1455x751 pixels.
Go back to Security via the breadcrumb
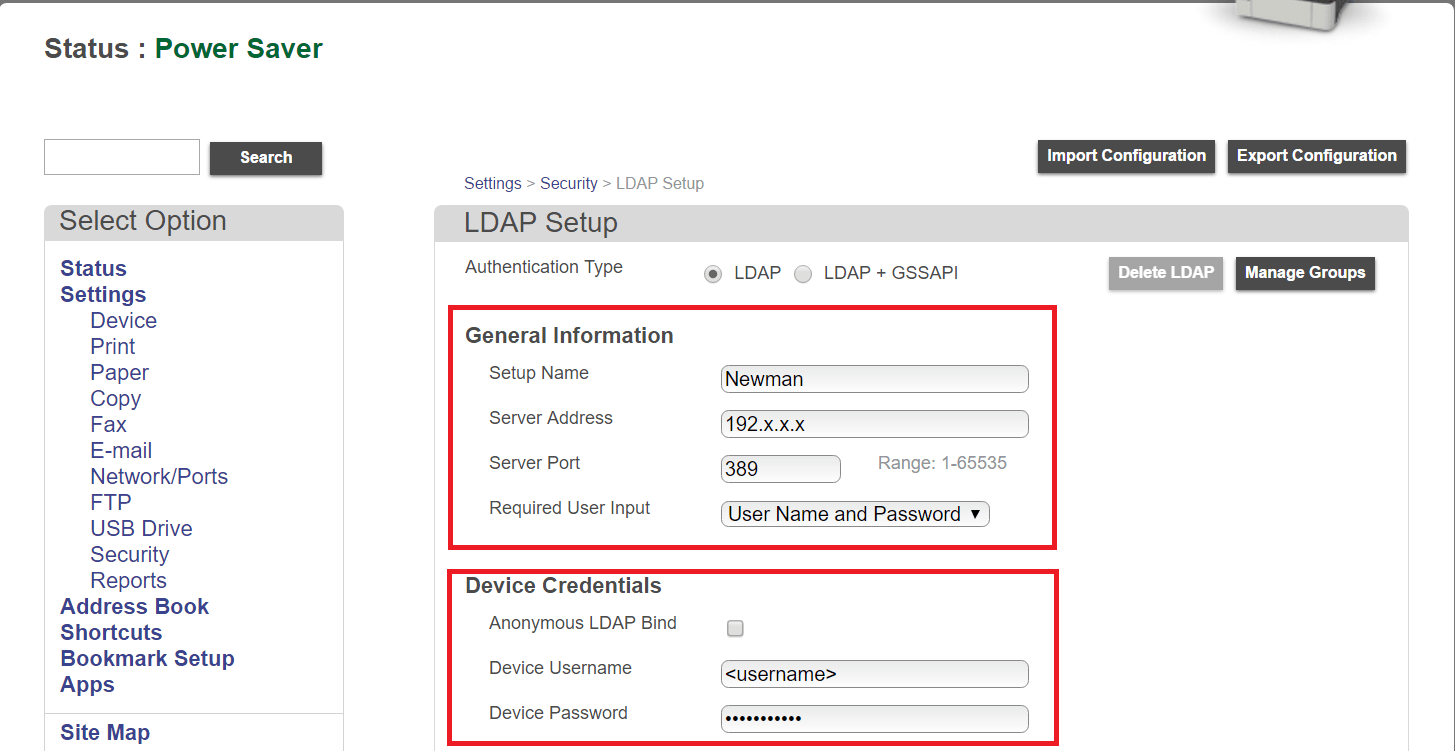pos(568,183)
